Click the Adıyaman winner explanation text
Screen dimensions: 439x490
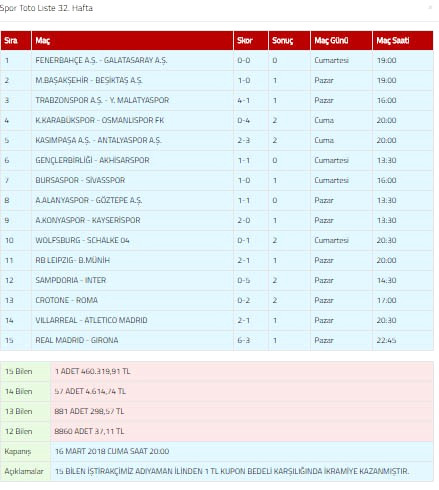(232, 471)
